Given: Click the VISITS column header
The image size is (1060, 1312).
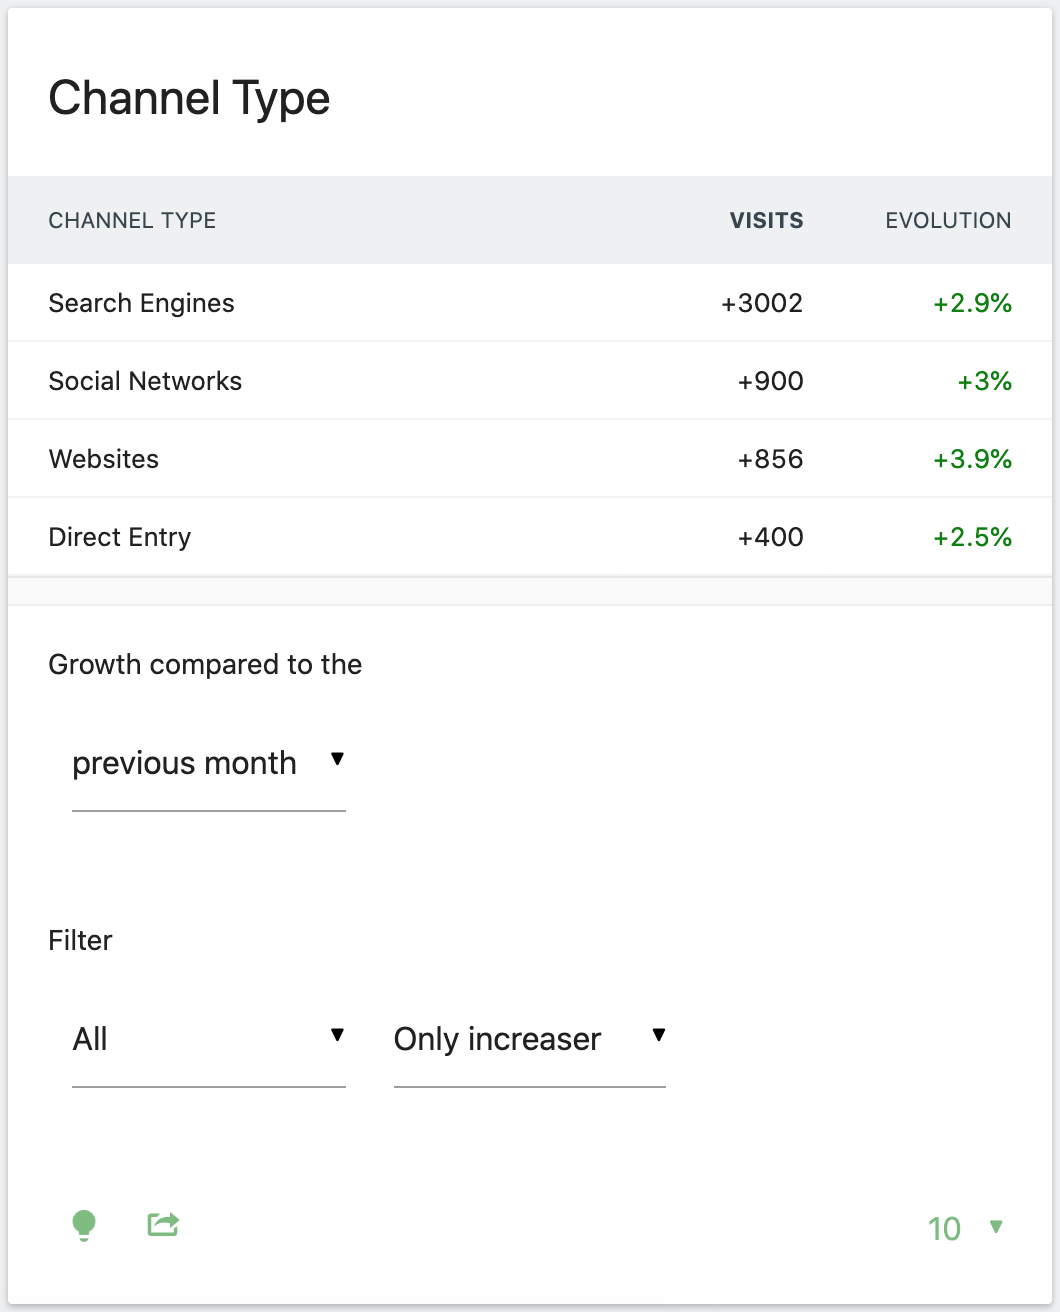Looking at the screenshot, I should (766, 220).
